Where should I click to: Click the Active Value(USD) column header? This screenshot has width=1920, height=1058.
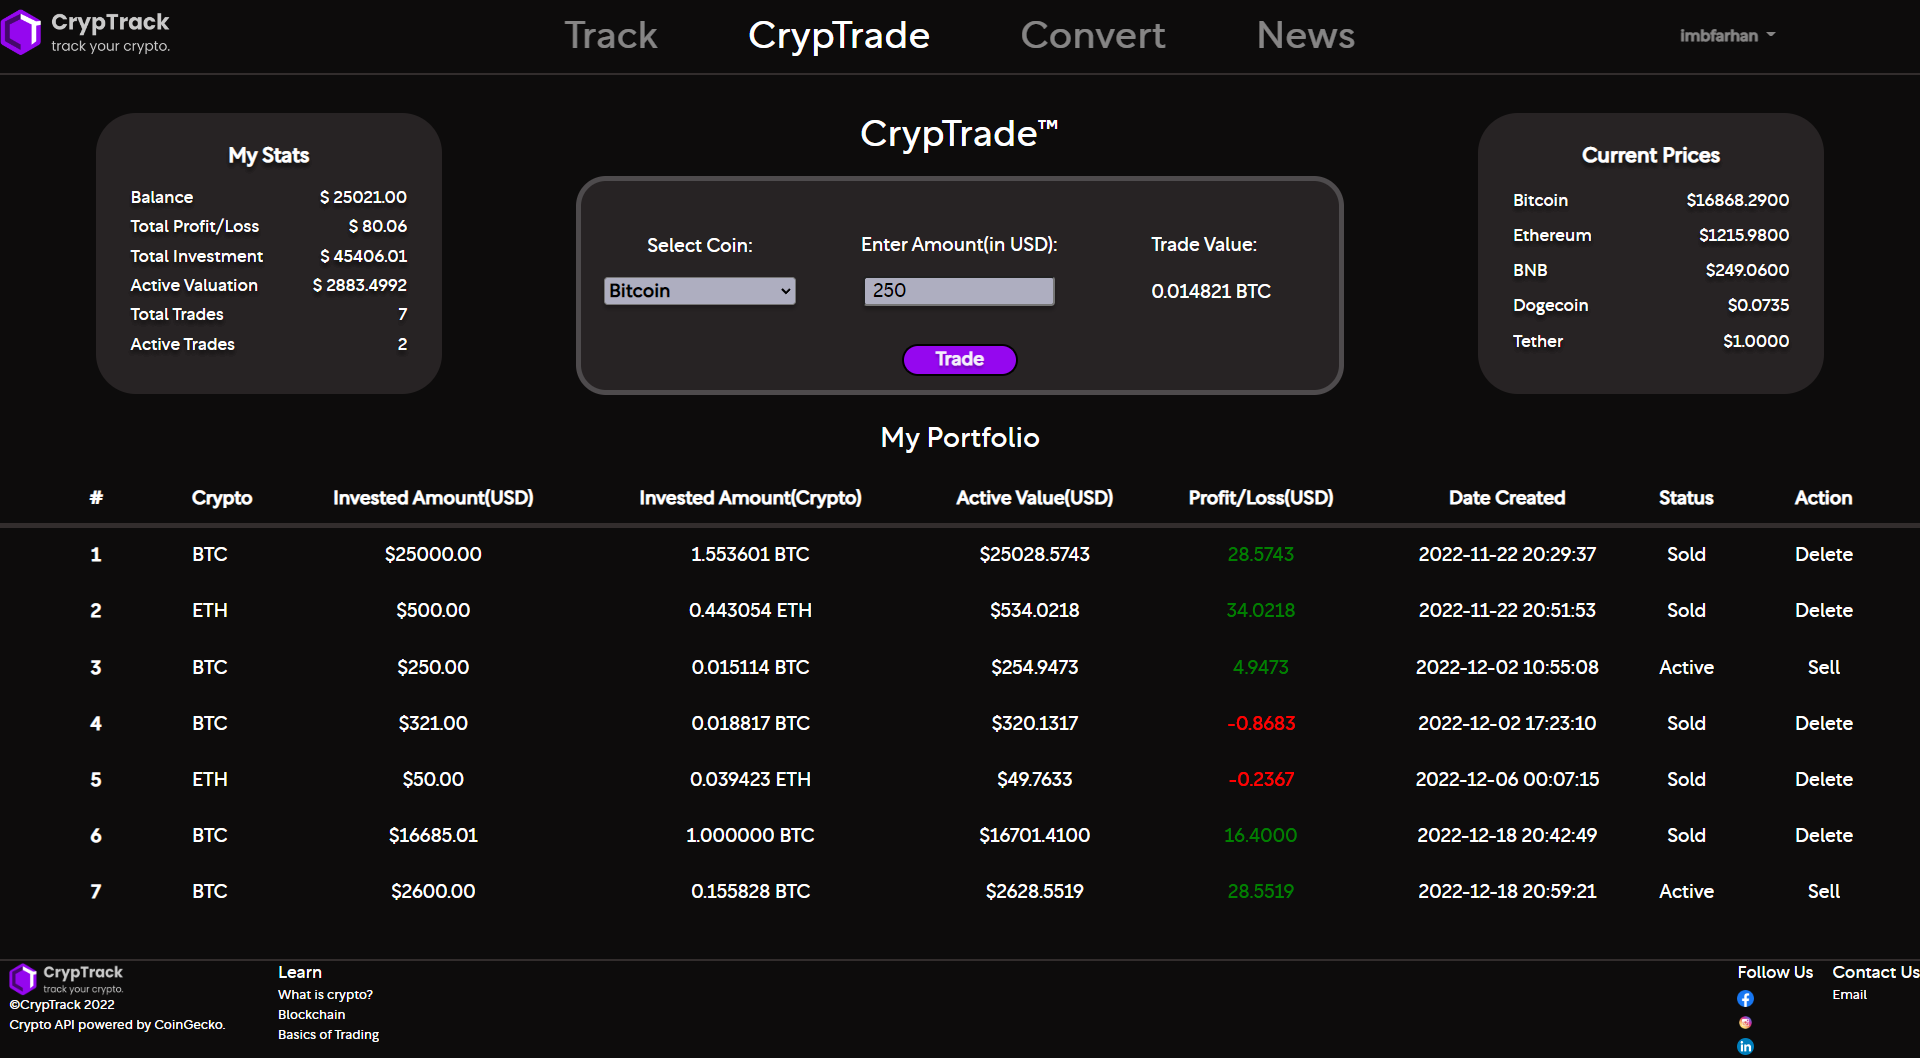tap(1034, 498)
